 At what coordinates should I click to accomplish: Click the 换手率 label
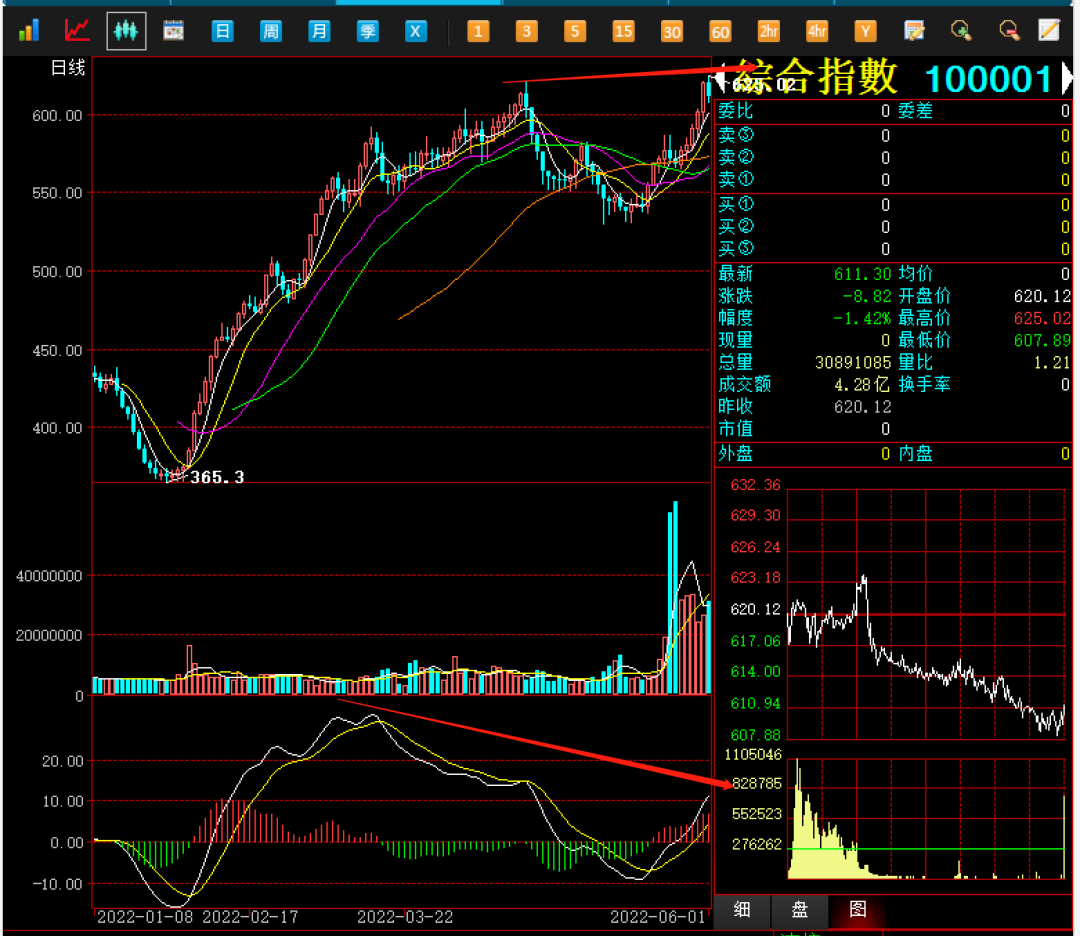(924, 384)
